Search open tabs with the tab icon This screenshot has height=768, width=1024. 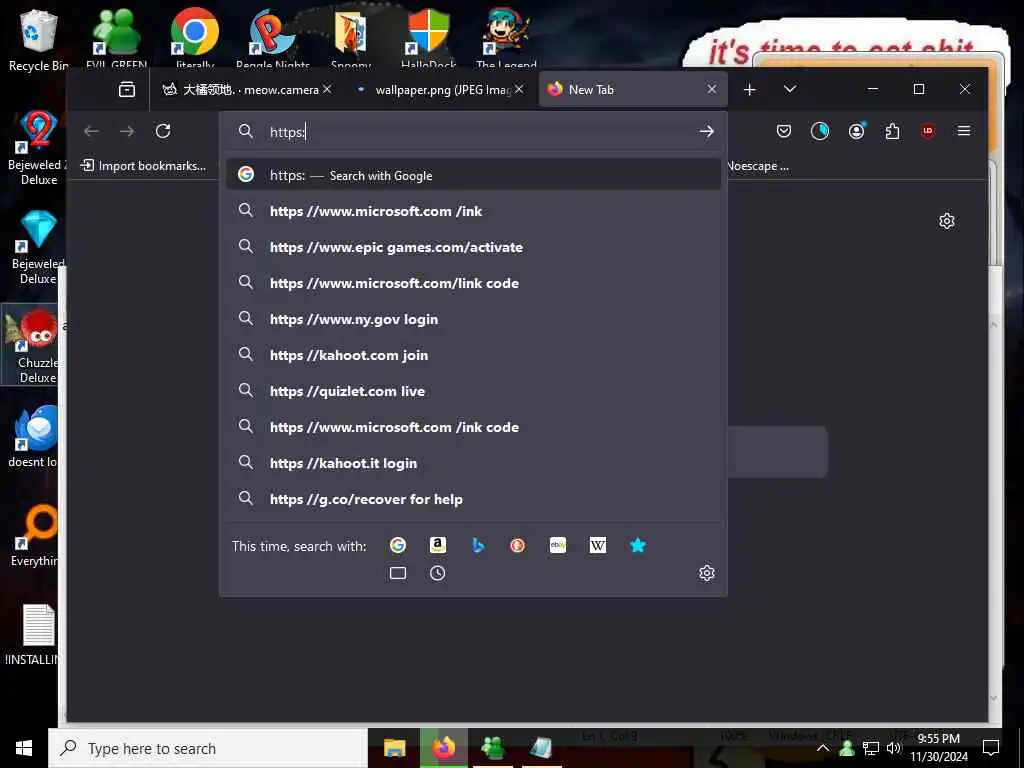tap(398, 573)
